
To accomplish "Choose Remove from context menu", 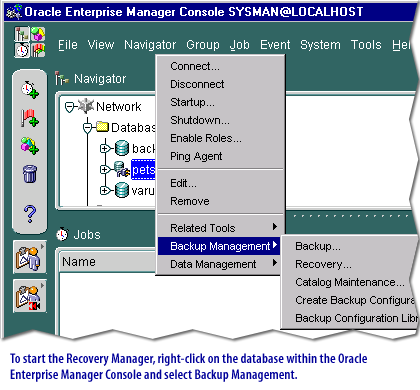I will point(220,201).
